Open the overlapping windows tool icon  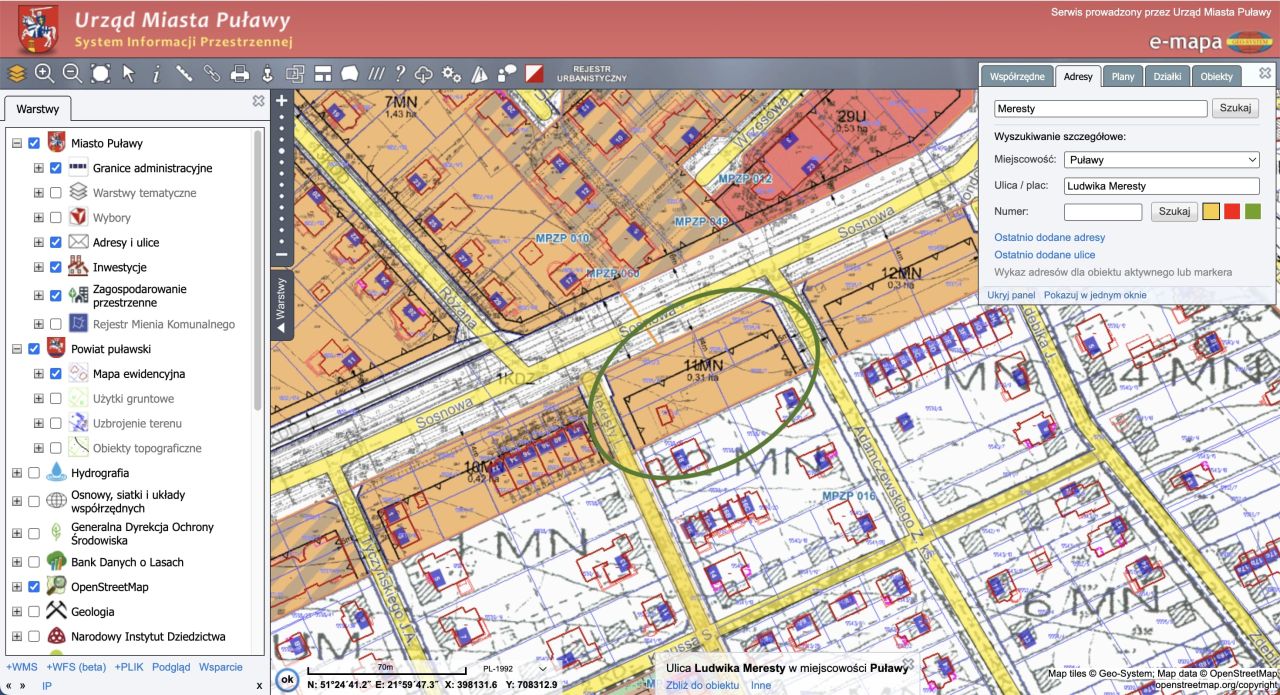point(295,73)
